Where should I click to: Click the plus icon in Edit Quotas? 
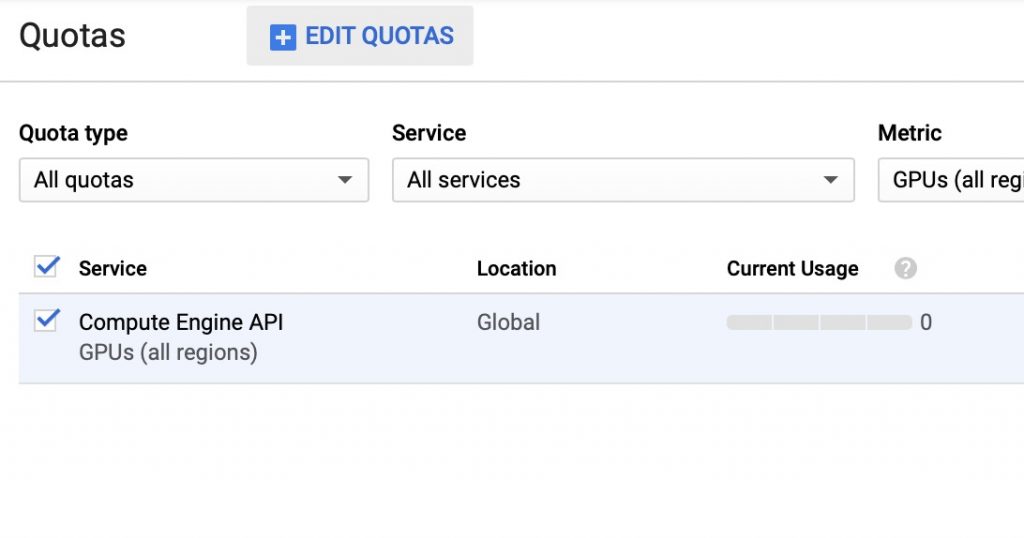[x=283, y=37]
